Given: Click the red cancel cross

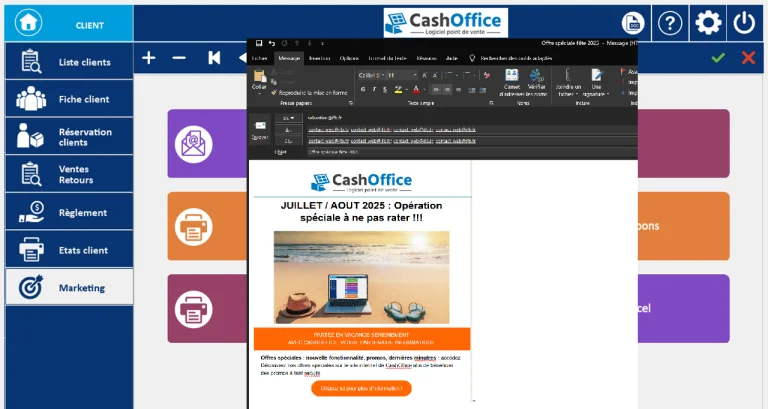Looking at the screenshot, I should pyautogui.click(x=747, y=58).
